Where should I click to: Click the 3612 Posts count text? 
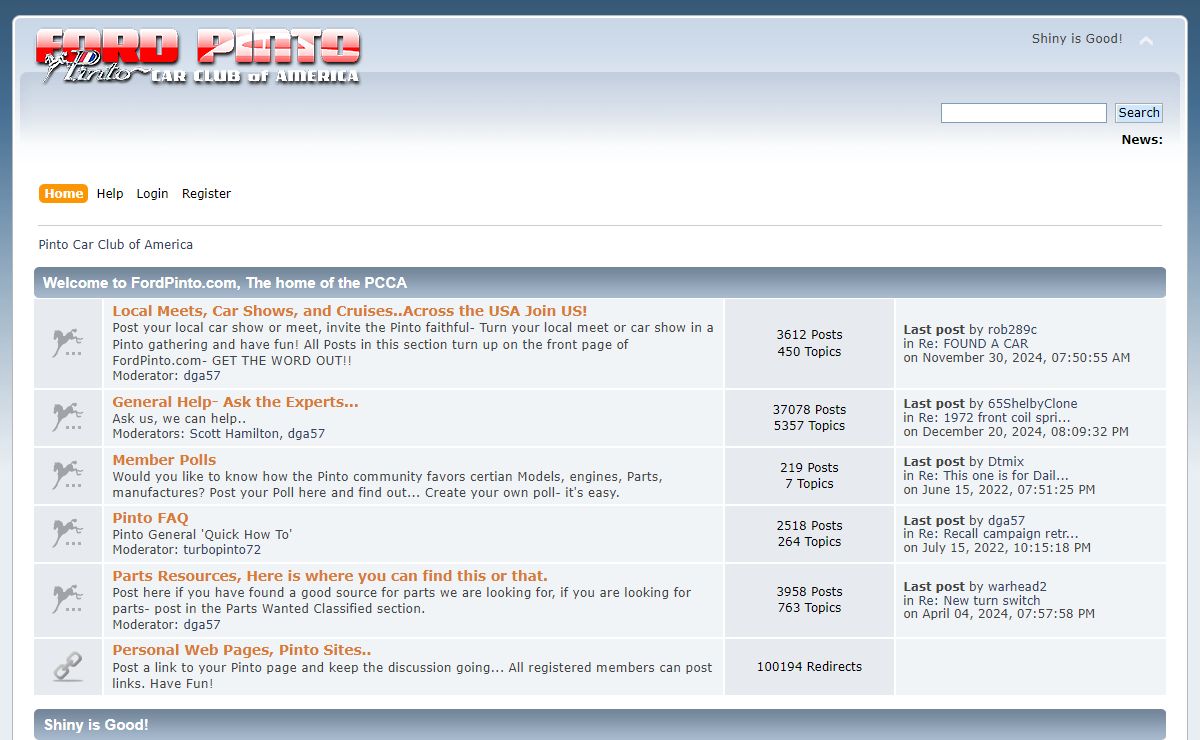click(x=809, y=335)
